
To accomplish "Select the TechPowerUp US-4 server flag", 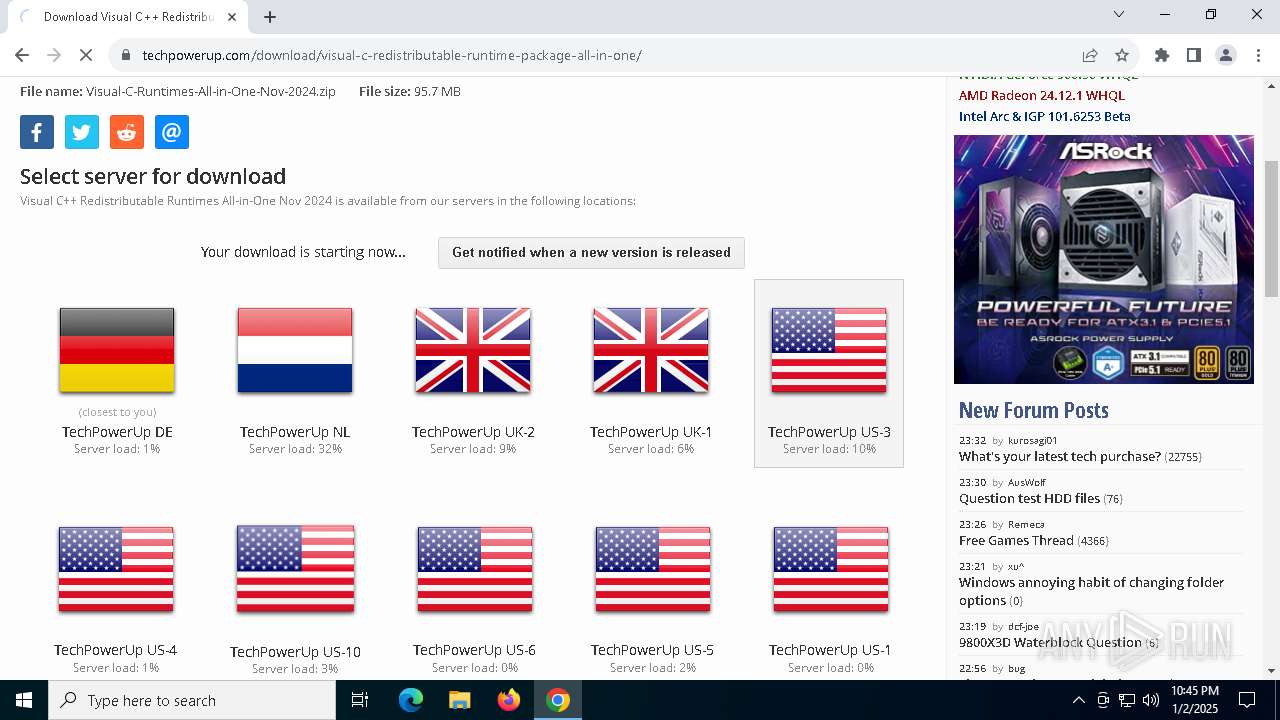I will point(116,569).
